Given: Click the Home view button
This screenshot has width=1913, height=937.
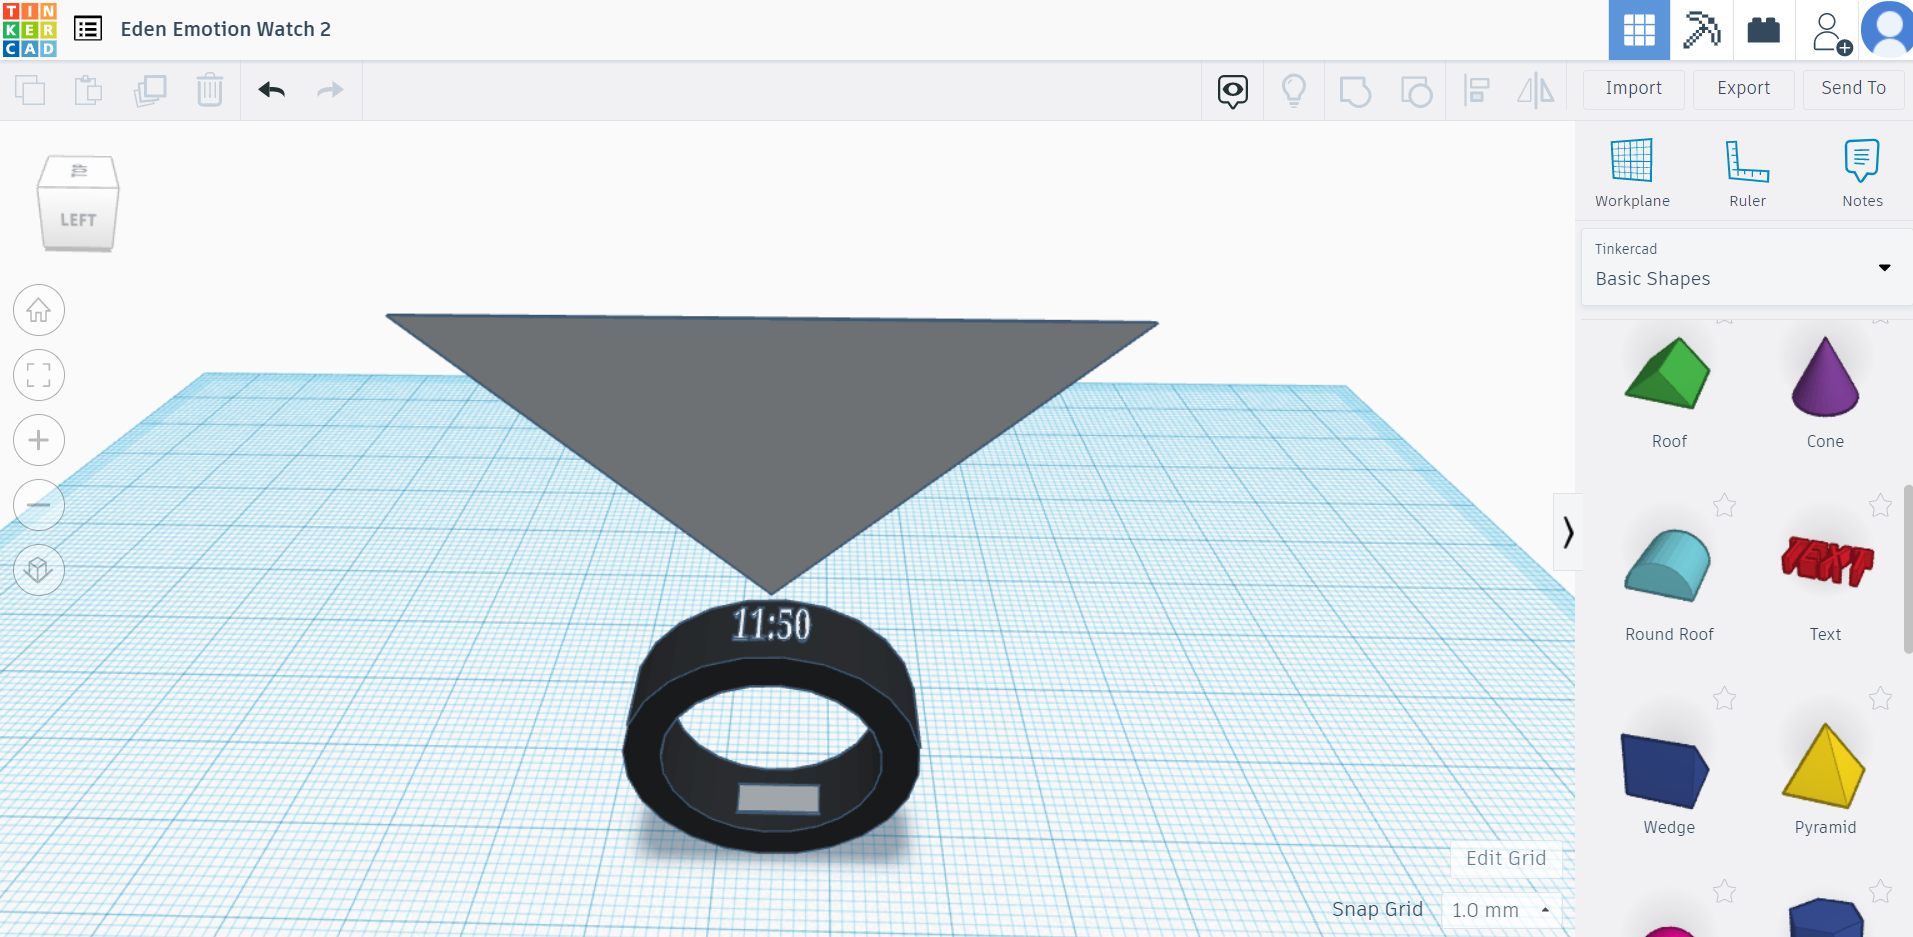Looking at the screenshot, I should coord(39,311).
